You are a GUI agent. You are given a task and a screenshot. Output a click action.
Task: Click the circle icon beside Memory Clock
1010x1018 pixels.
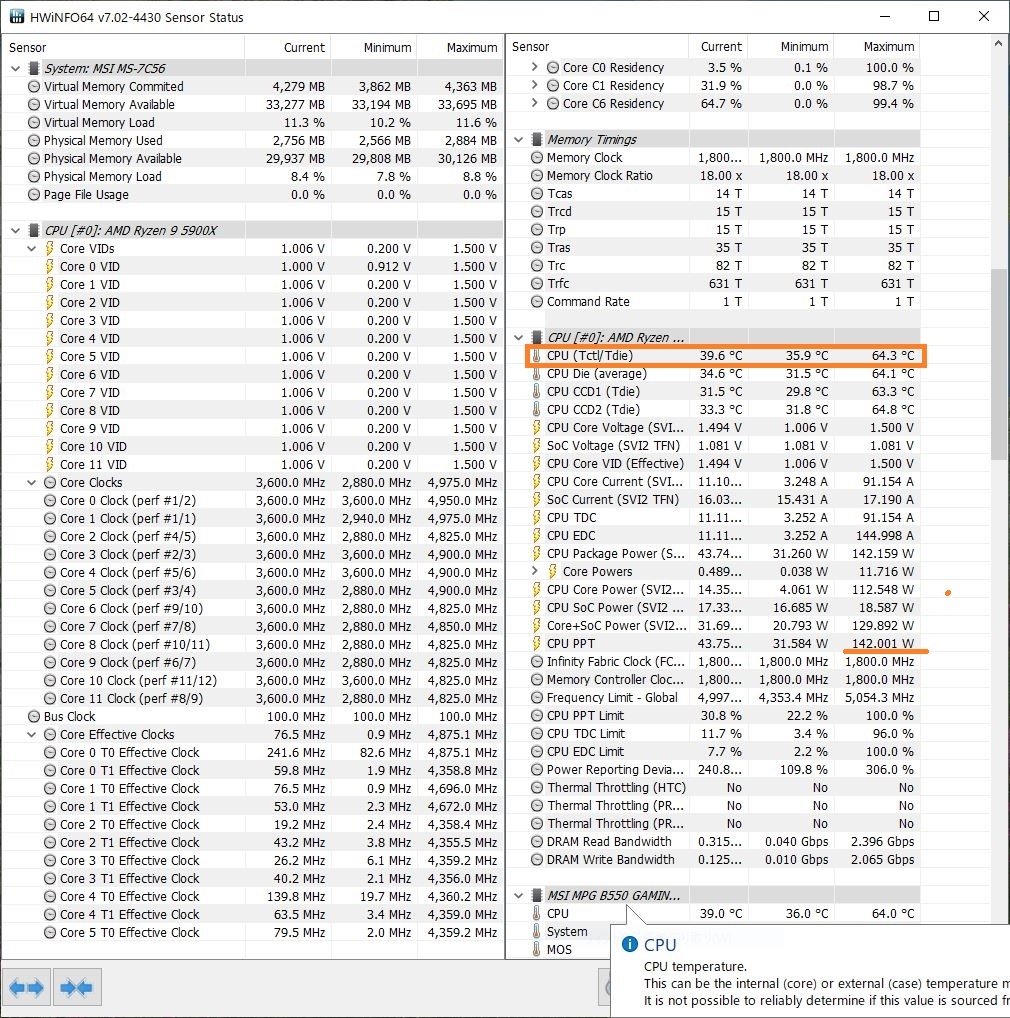[x=537, y=157]
